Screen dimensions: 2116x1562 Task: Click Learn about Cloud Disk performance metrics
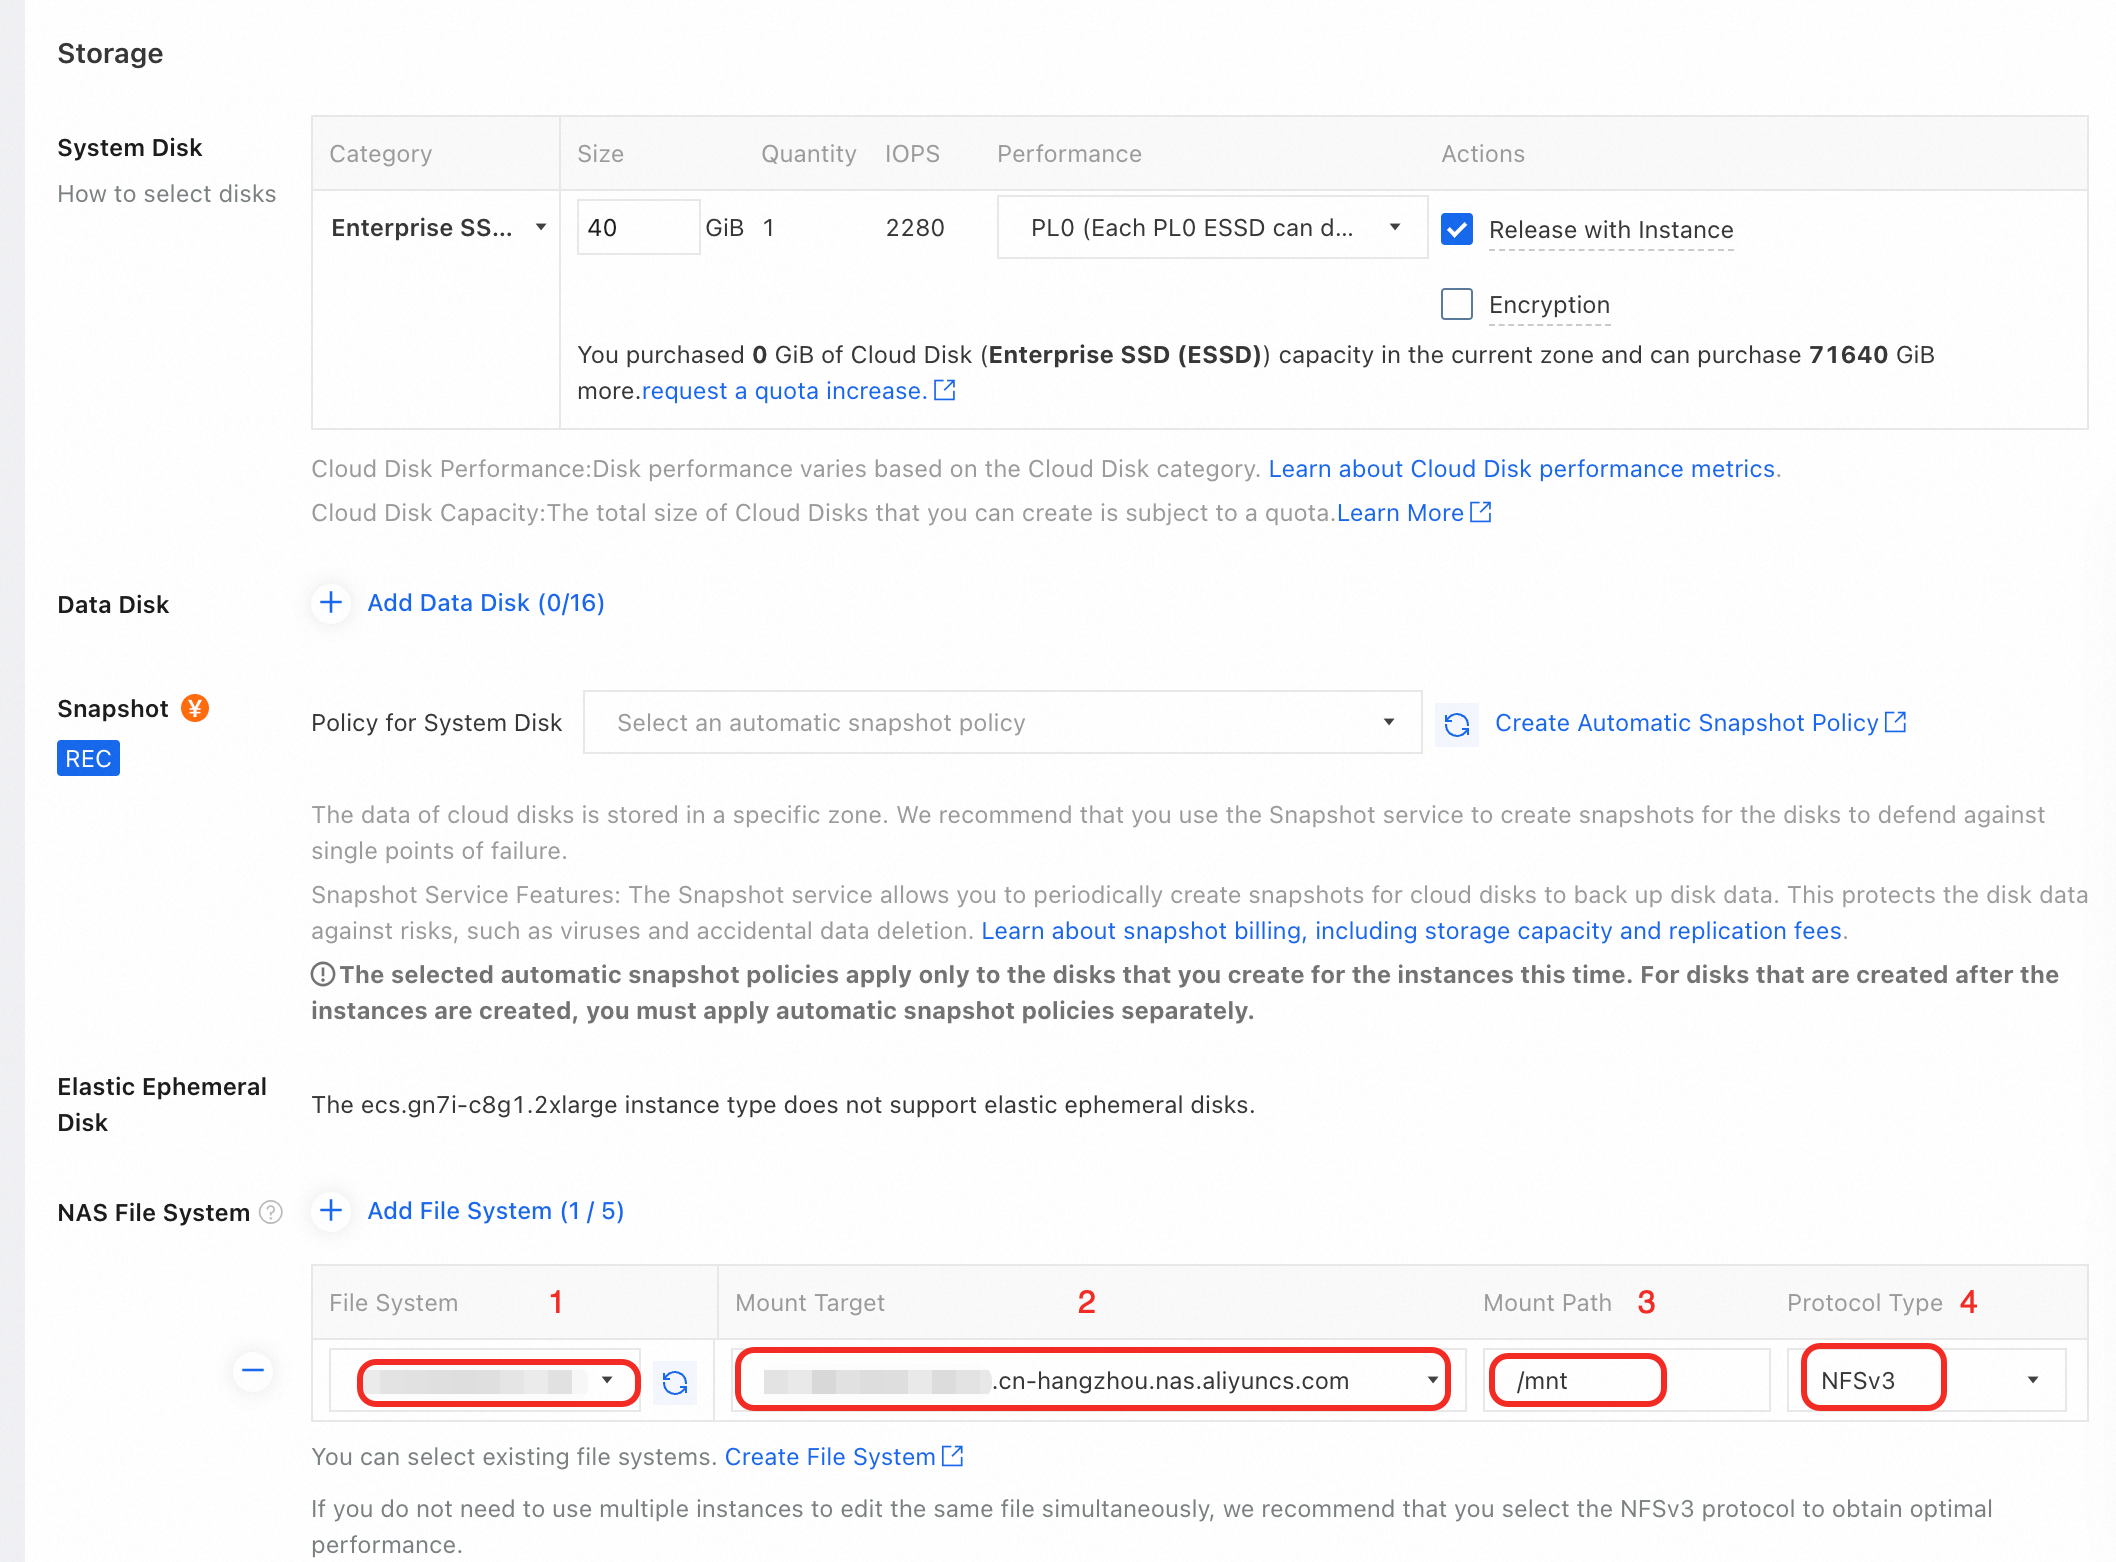tap(1521, 469)
